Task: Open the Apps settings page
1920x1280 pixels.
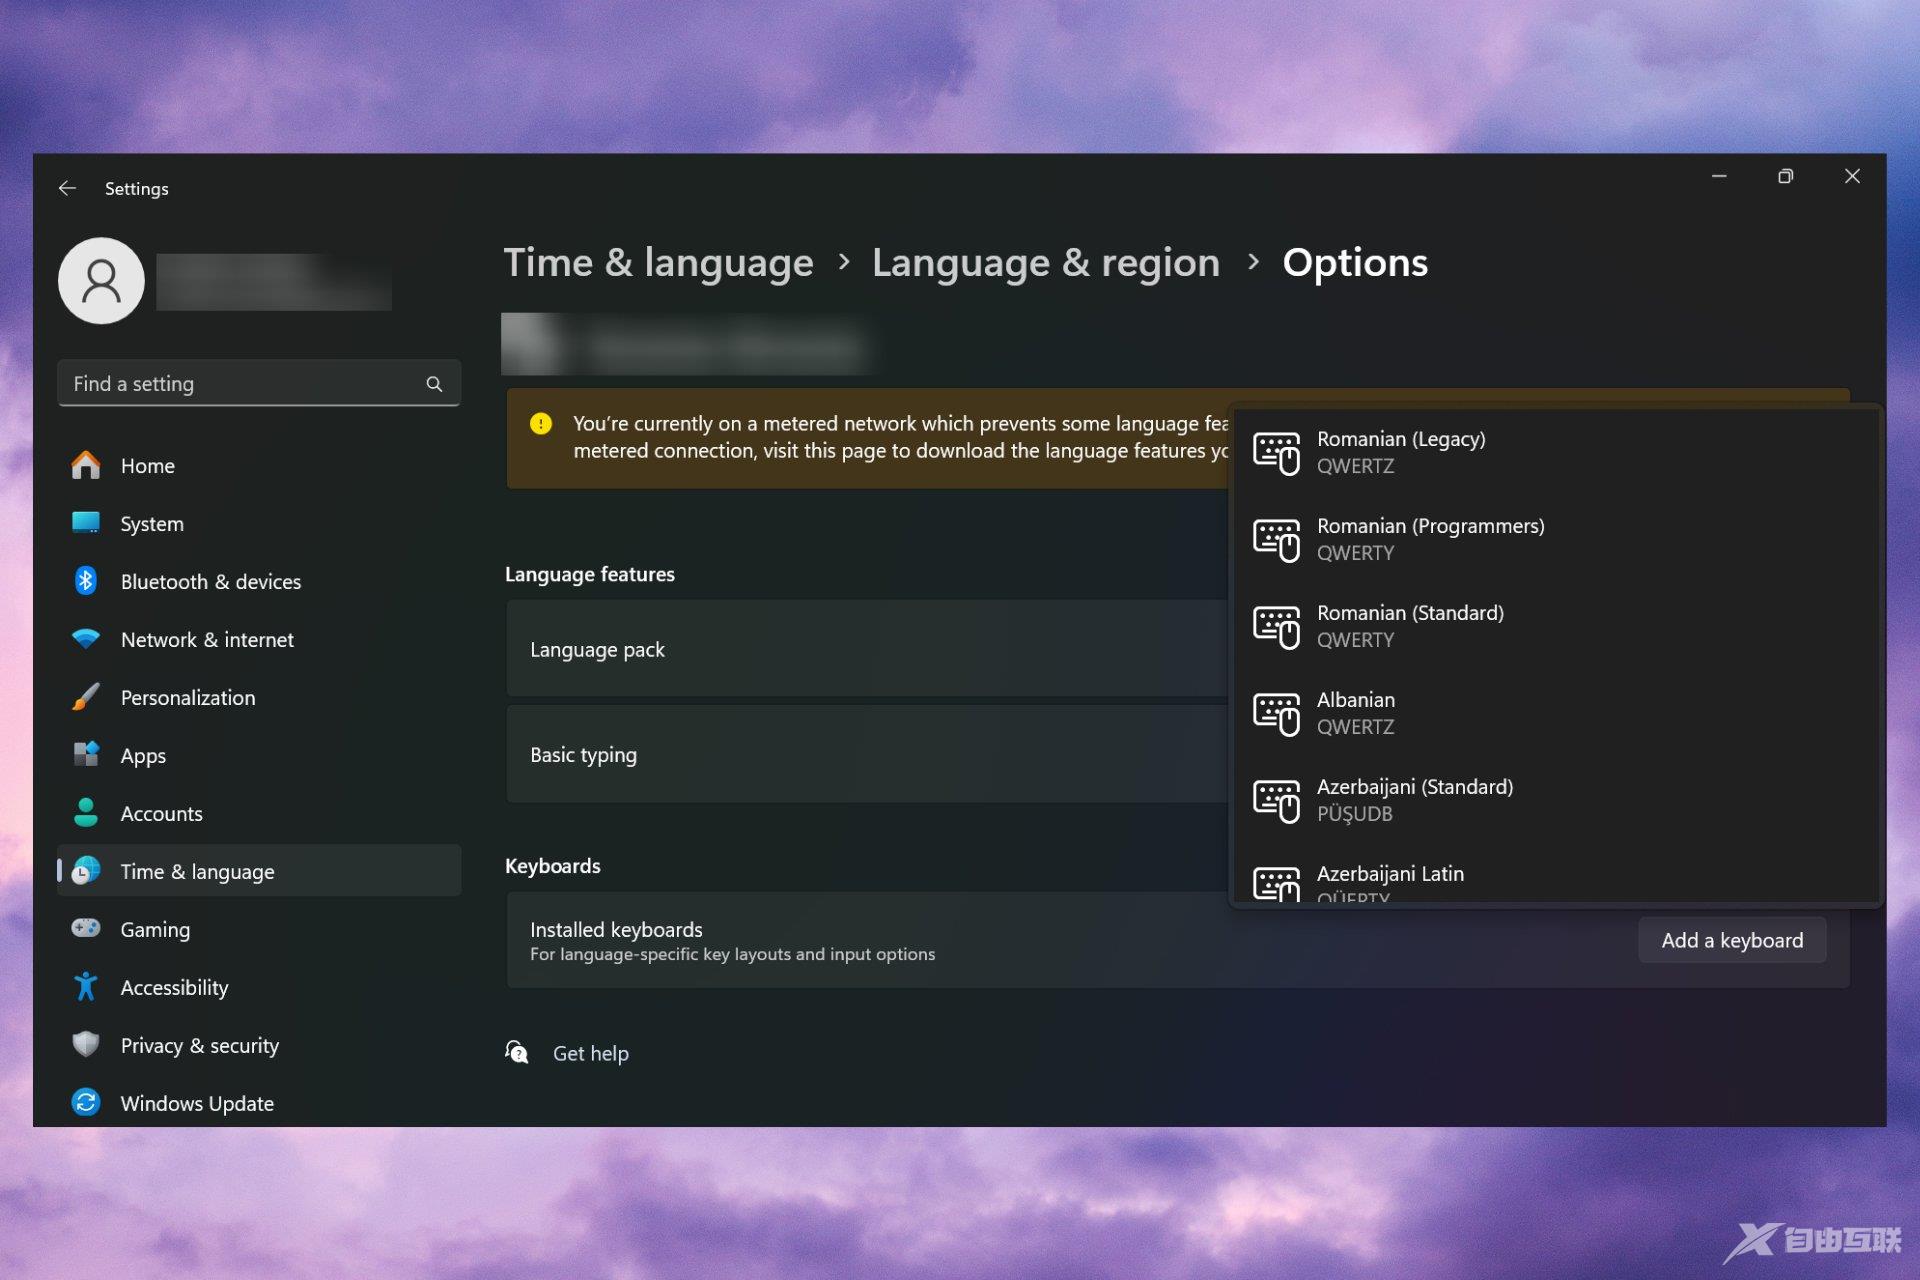Action: point(259,756)
